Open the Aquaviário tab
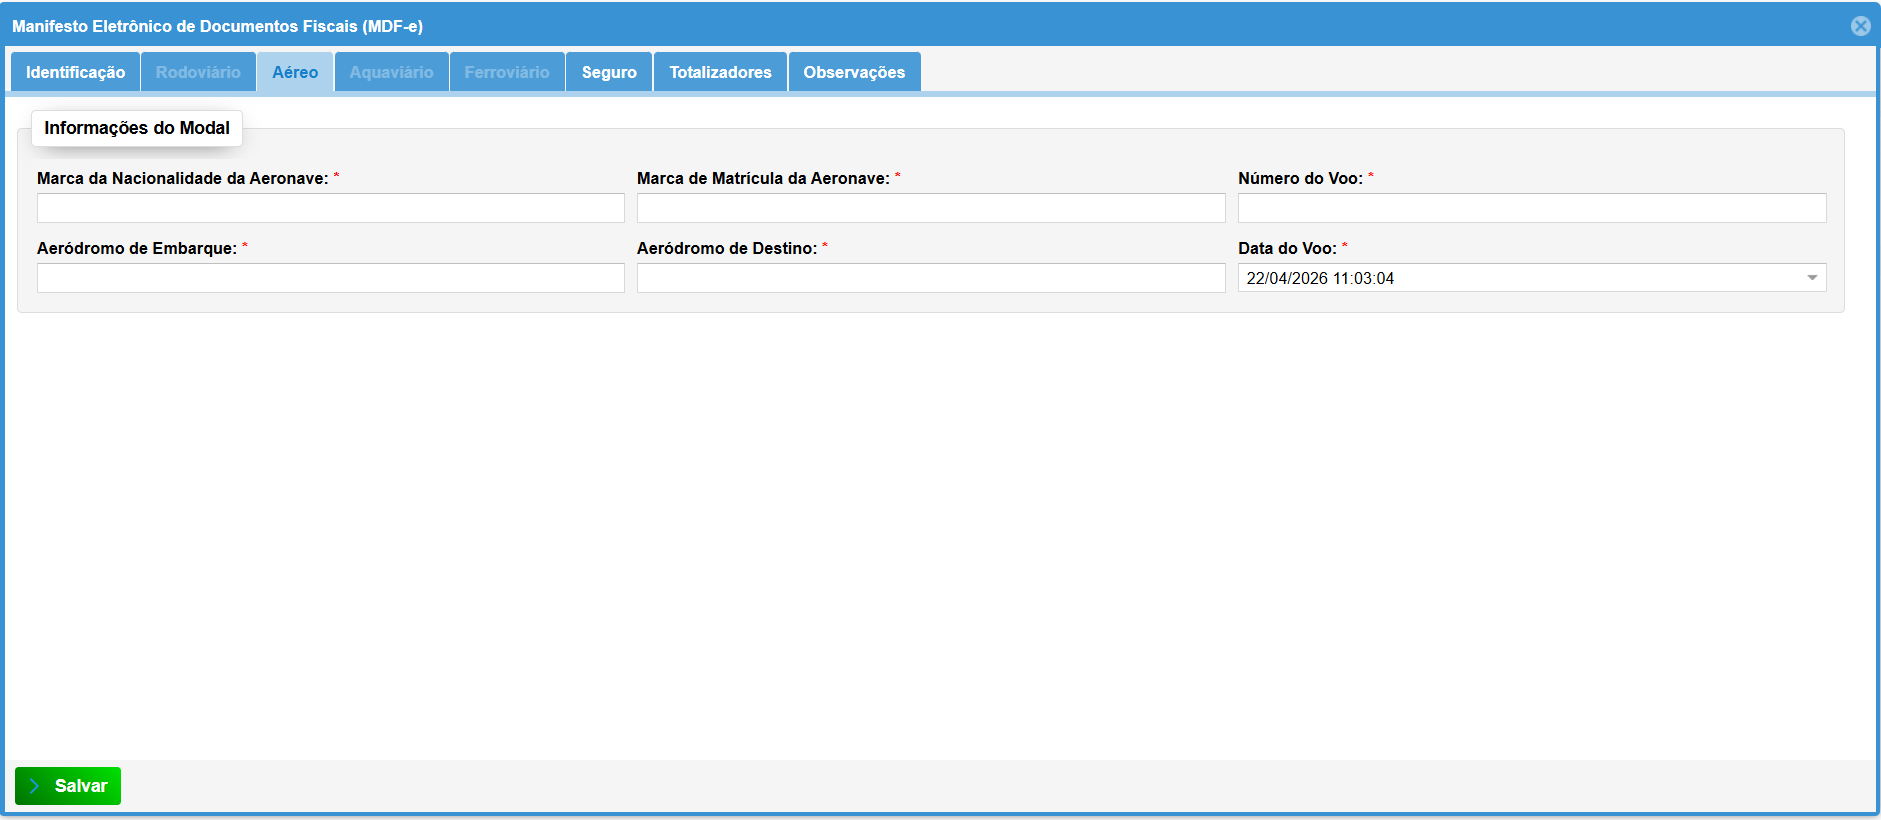The height and width of the screenshot is (820, 1881). pyautogui.click(x=391, y=72)
